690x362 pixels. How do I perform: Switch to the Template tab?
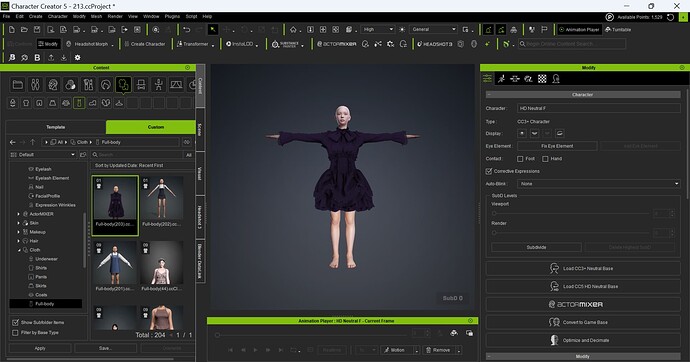56,127
